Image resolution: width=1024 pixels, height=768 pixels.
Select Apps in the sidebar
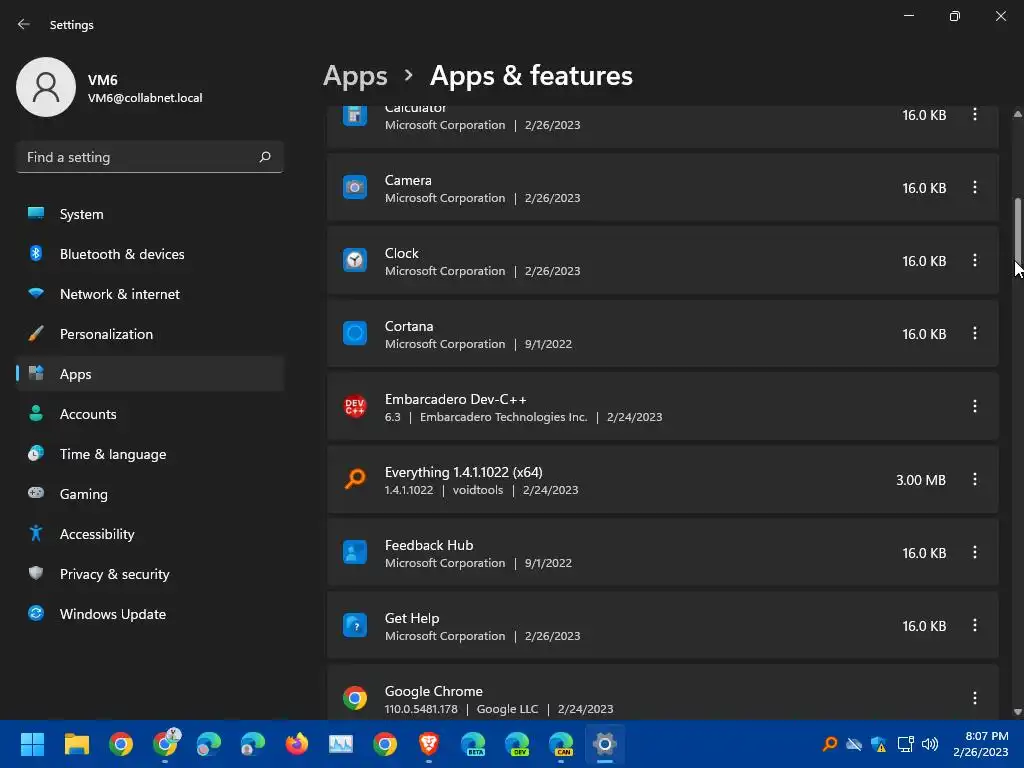150,374
